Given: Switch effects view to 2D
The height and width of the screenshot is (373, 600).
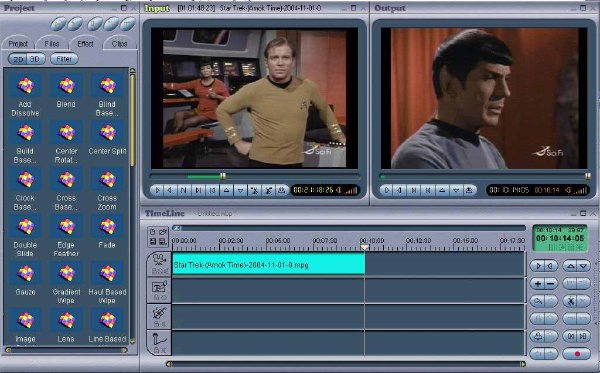Looking at the screenshot, I should coord(18,59).
